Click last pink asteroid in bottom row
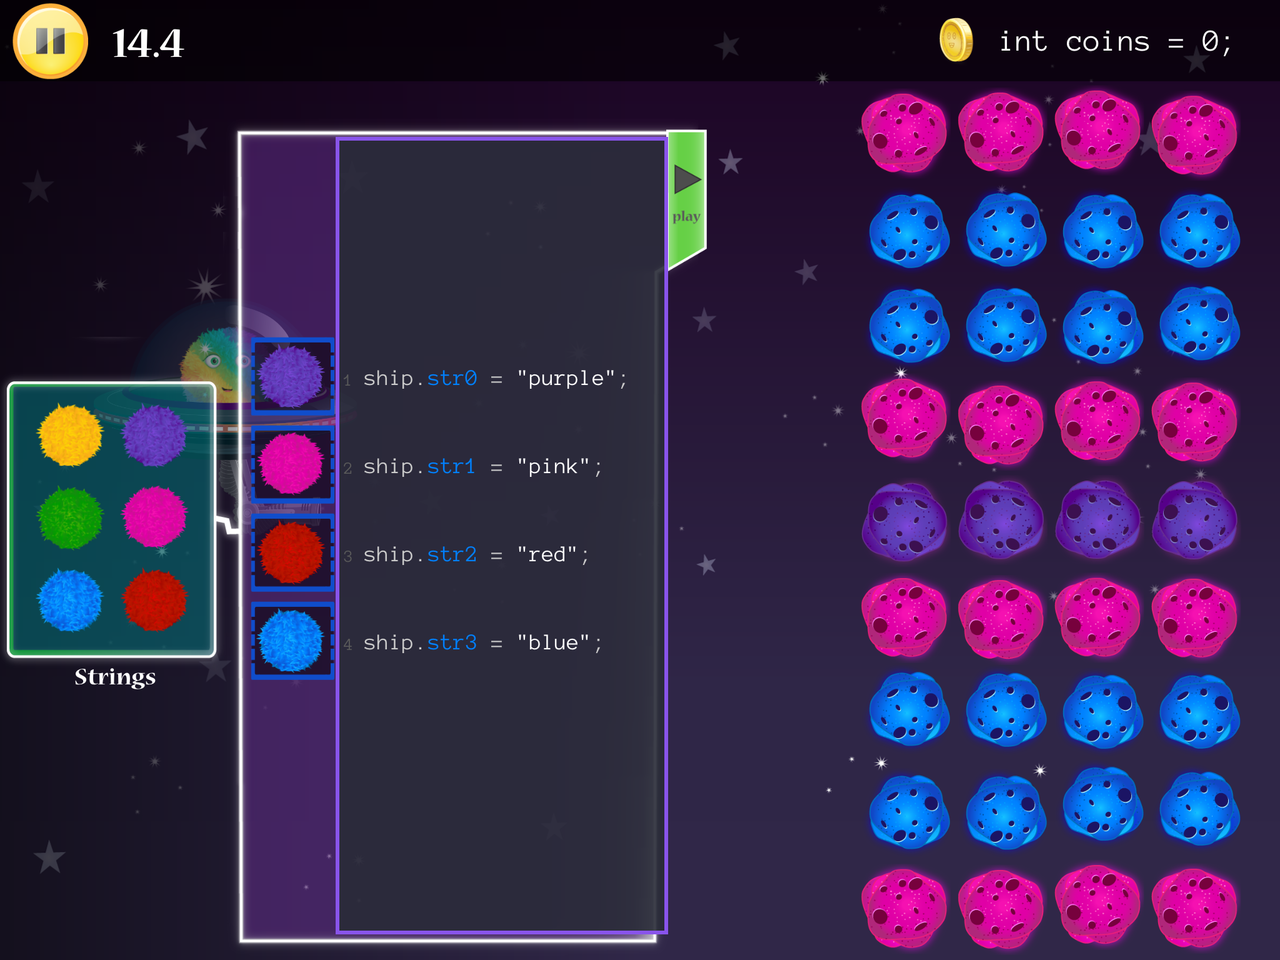This screenshot has height=960, width=1280. (1195, 908)
